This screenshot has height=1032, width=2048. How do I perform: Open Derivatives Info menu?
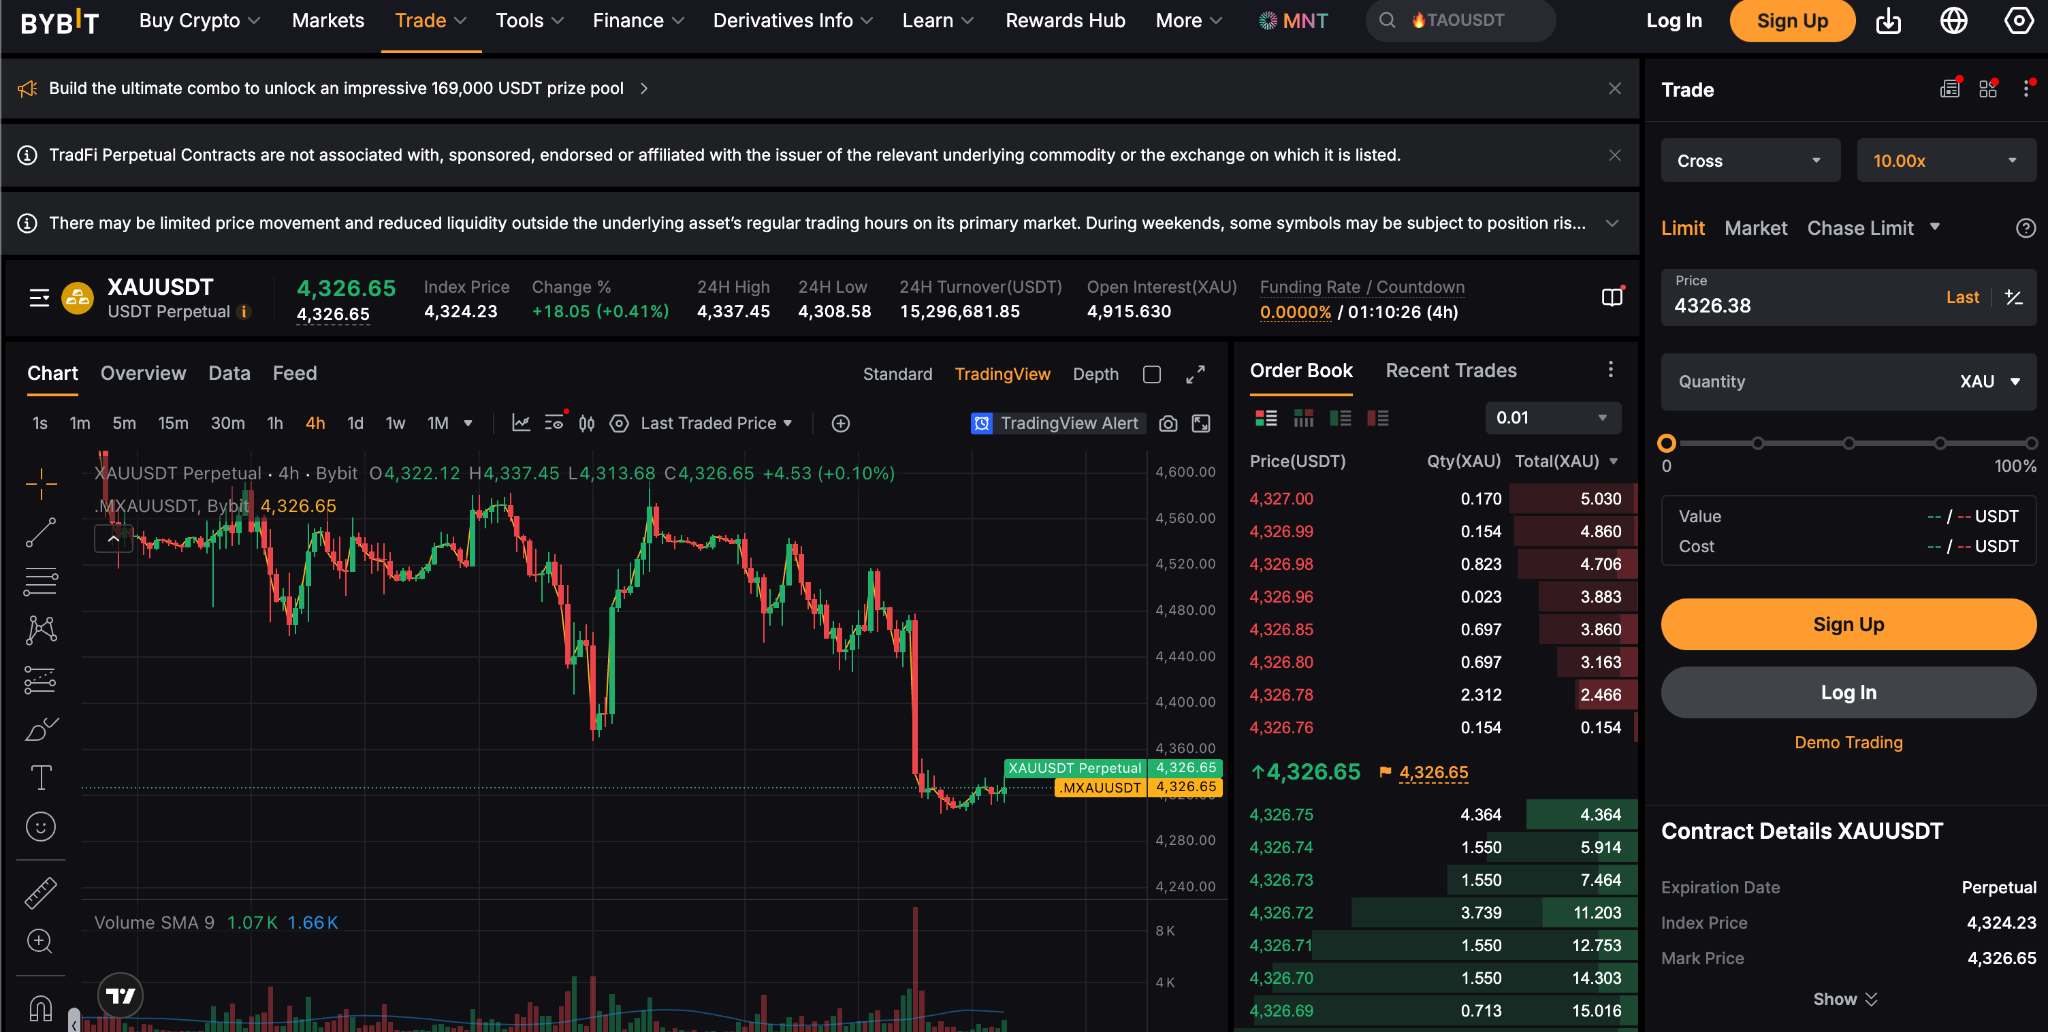click(x=793, y=21)
